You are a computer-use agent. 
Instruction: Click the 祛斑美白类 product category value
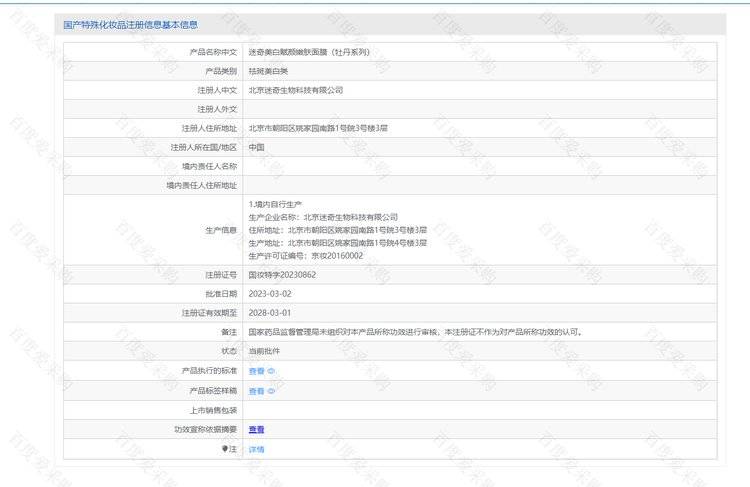(268, 71)
